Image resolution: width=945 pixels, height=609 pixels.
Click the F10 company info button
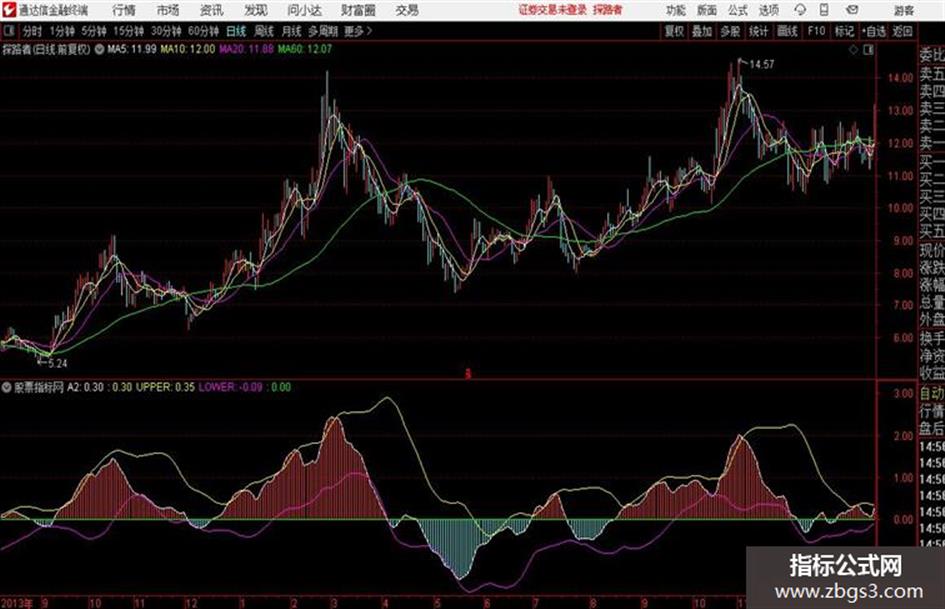point(816,31)
